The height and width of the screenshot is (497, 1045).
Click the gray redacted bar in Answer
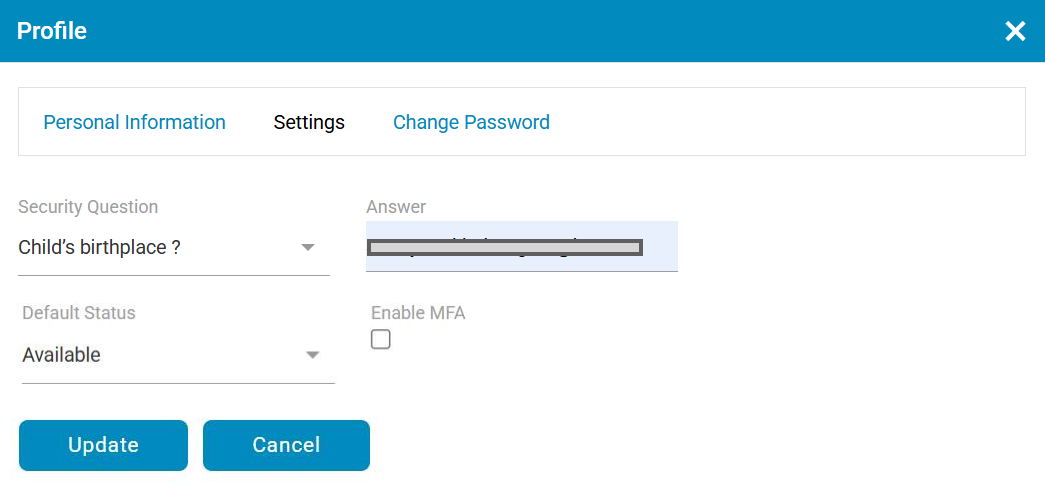click(x=504, y=247)
